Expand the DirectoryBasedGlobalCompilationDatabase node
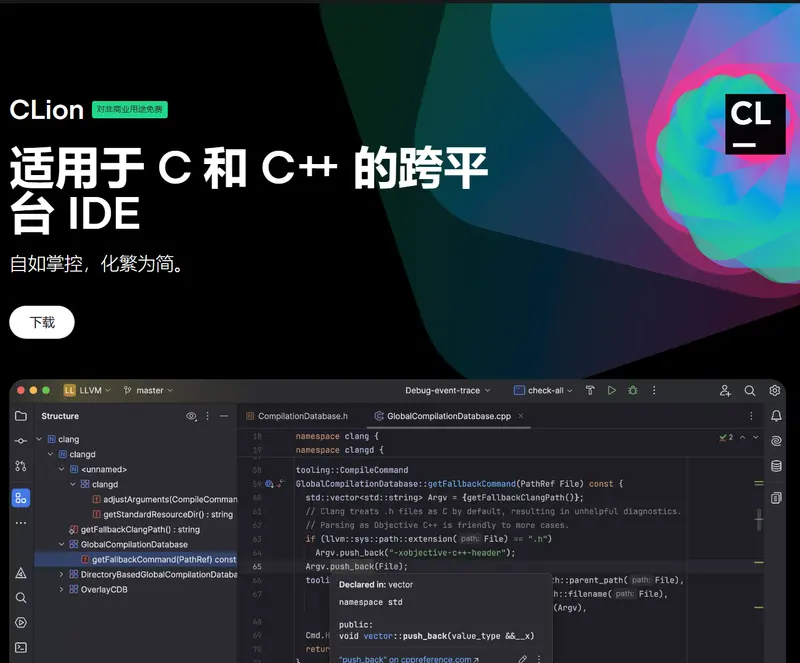The width and height of the screenshot is (800, 663). (x=62, y=574)
